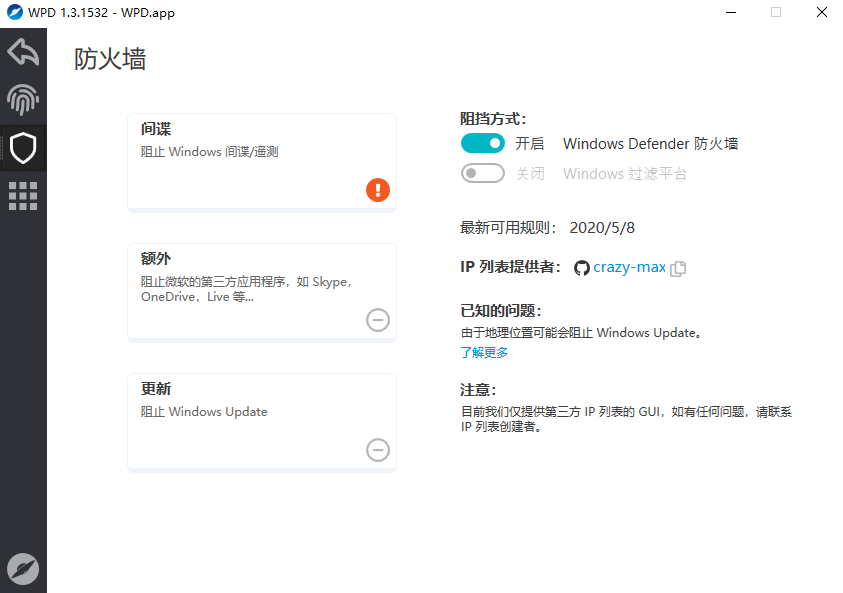
Task: Click the Windows Defender 防火墙 label
Action: click(651, 144)
